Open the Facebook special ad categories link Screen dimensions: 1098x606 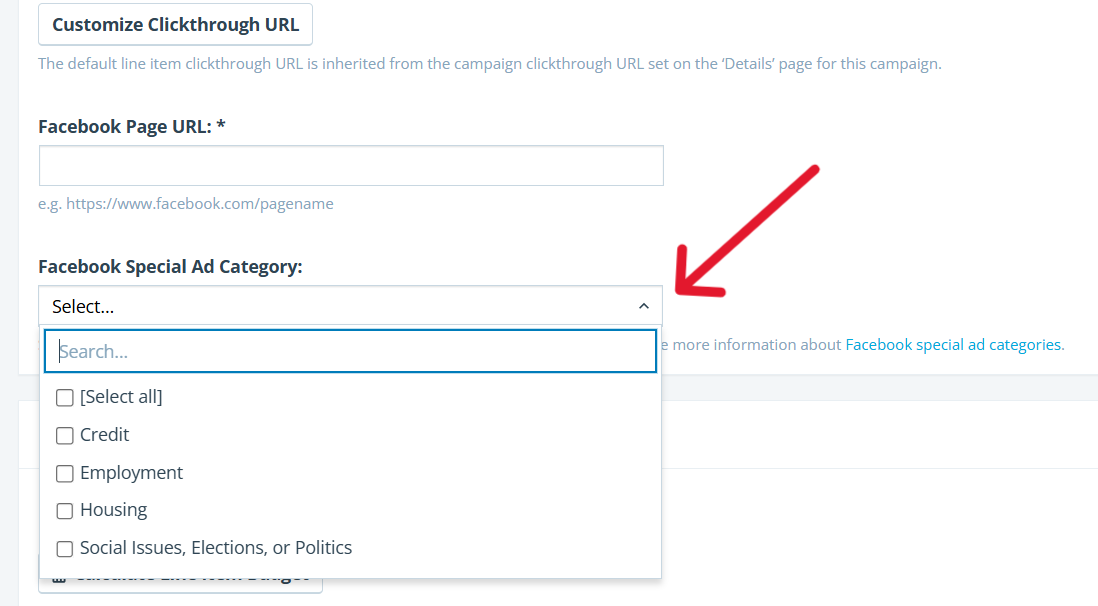pos(953,345)
